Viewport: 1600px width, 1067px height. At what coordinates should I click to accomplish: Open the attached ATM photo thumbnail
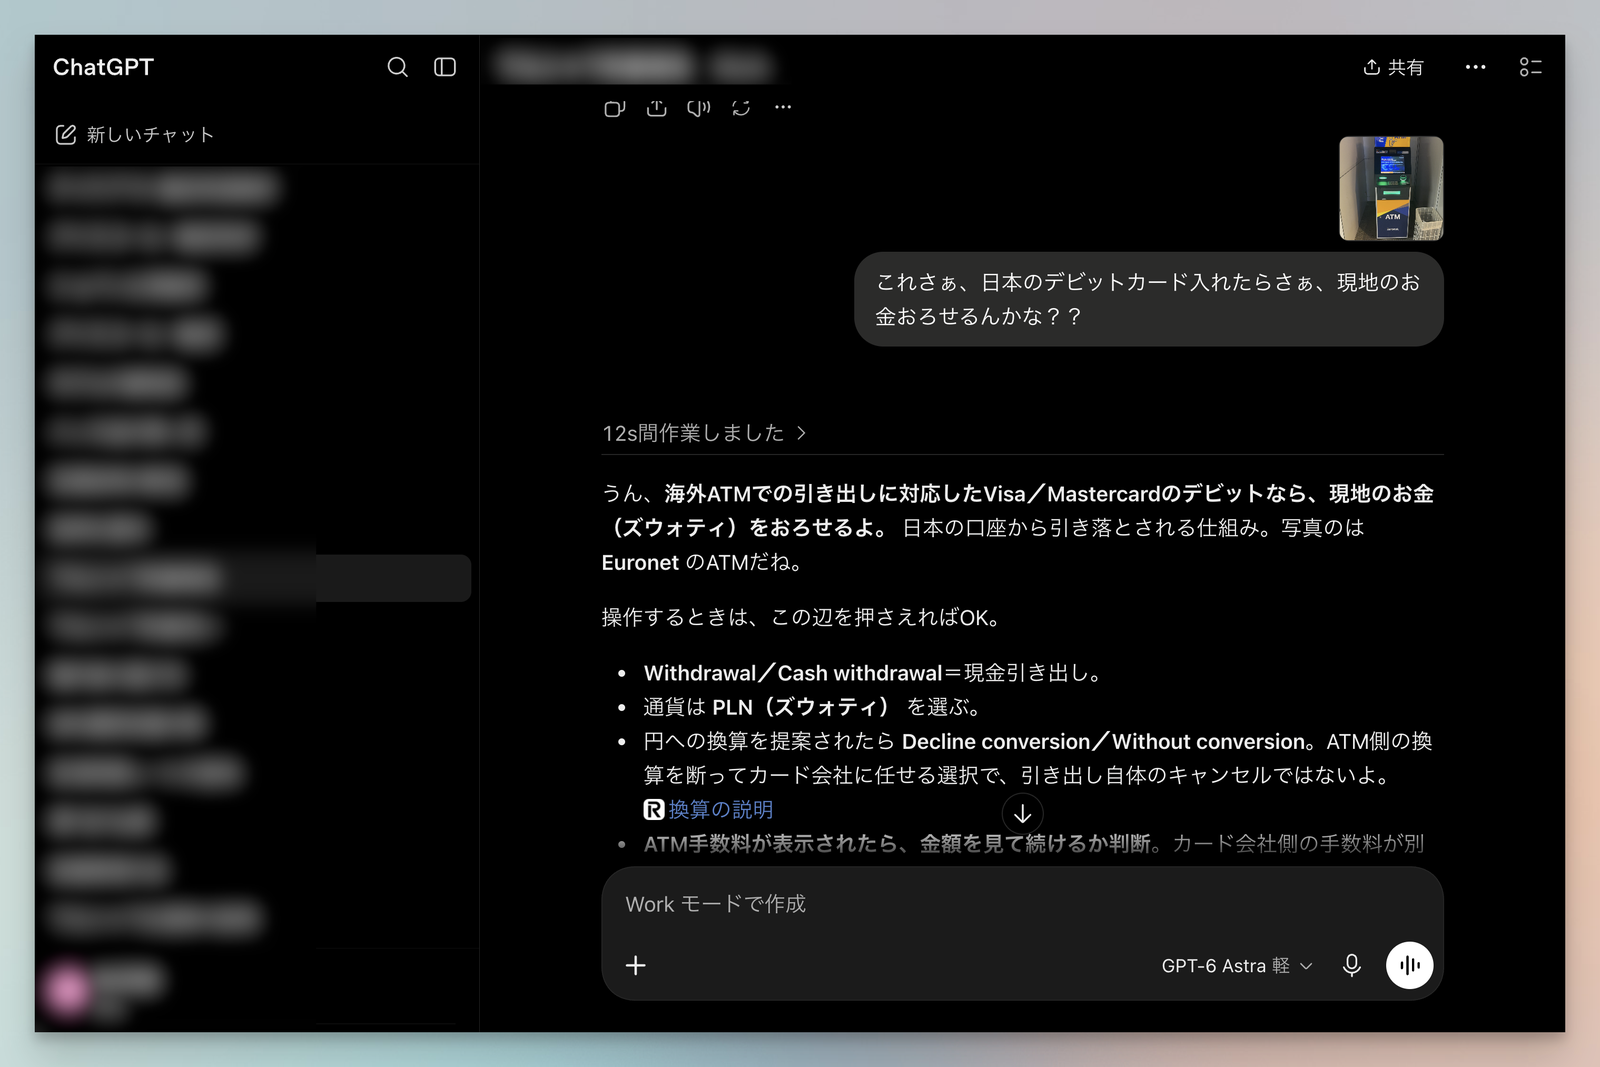coord(1391,188)
